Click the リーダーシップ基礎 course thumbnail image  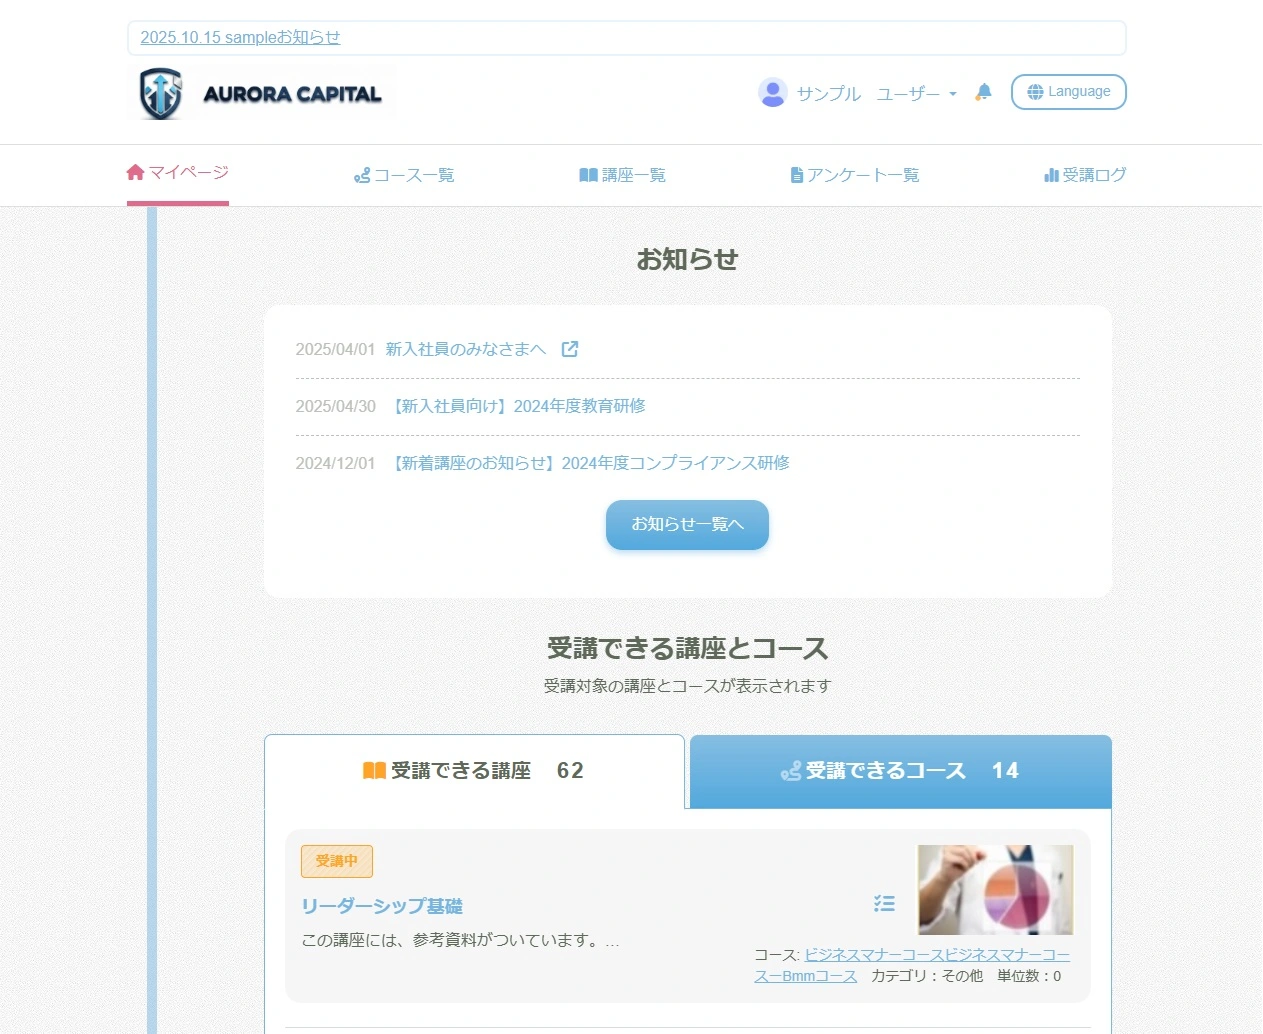tap(995, 889)
